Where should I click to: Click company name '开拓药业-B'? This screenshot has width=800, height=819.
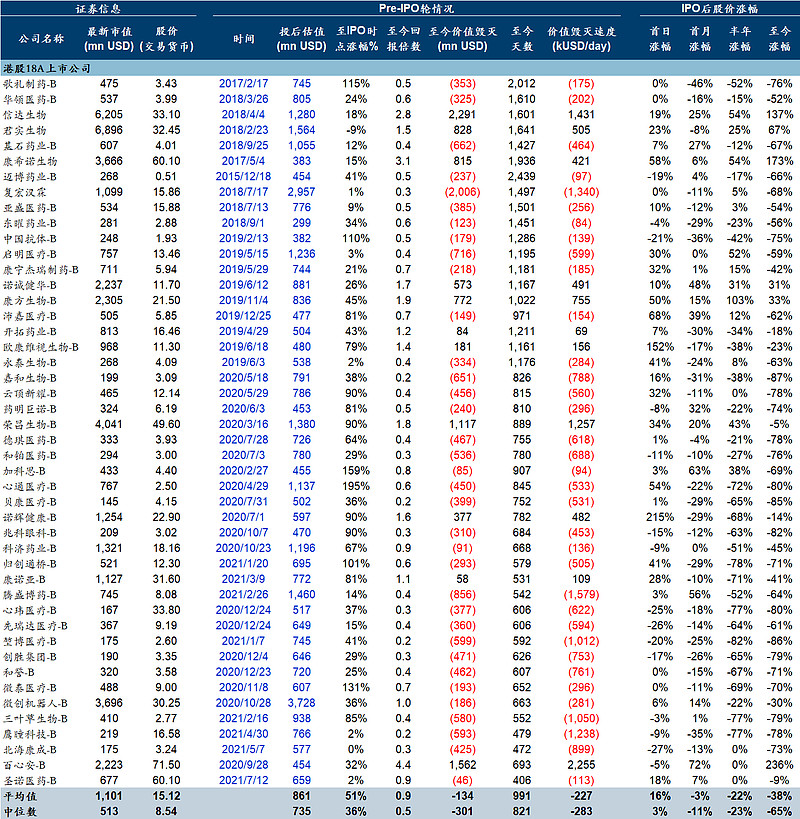[x=30, y=332]
